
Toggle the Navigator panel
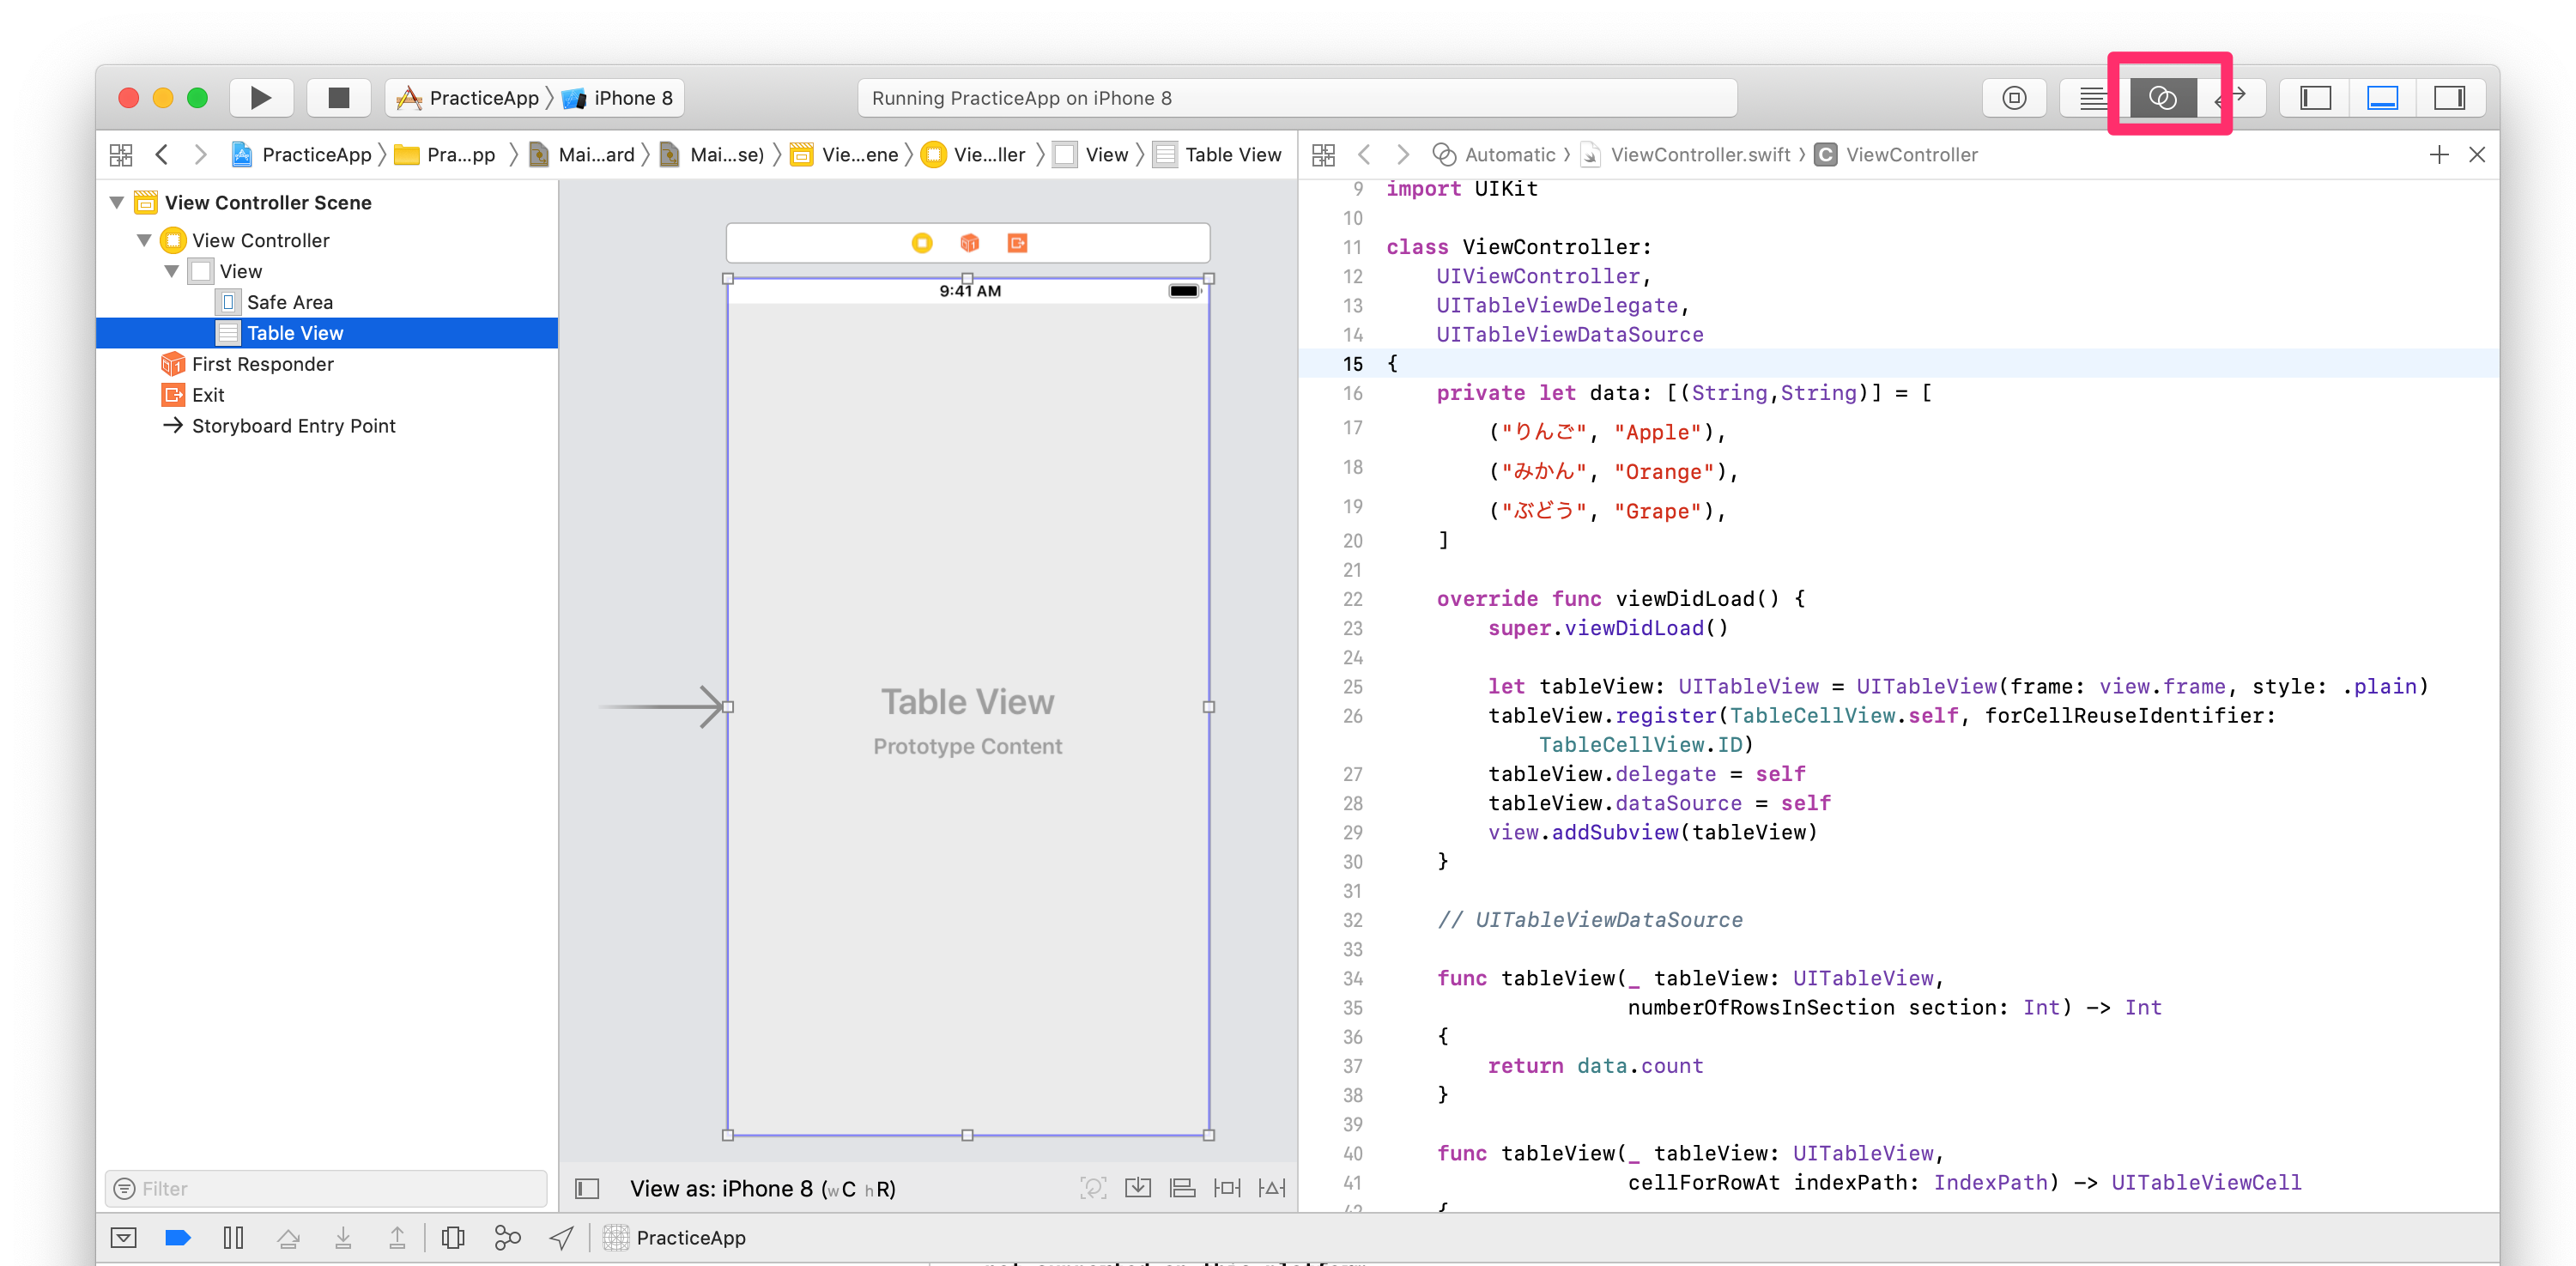[x=2315, y=98]
